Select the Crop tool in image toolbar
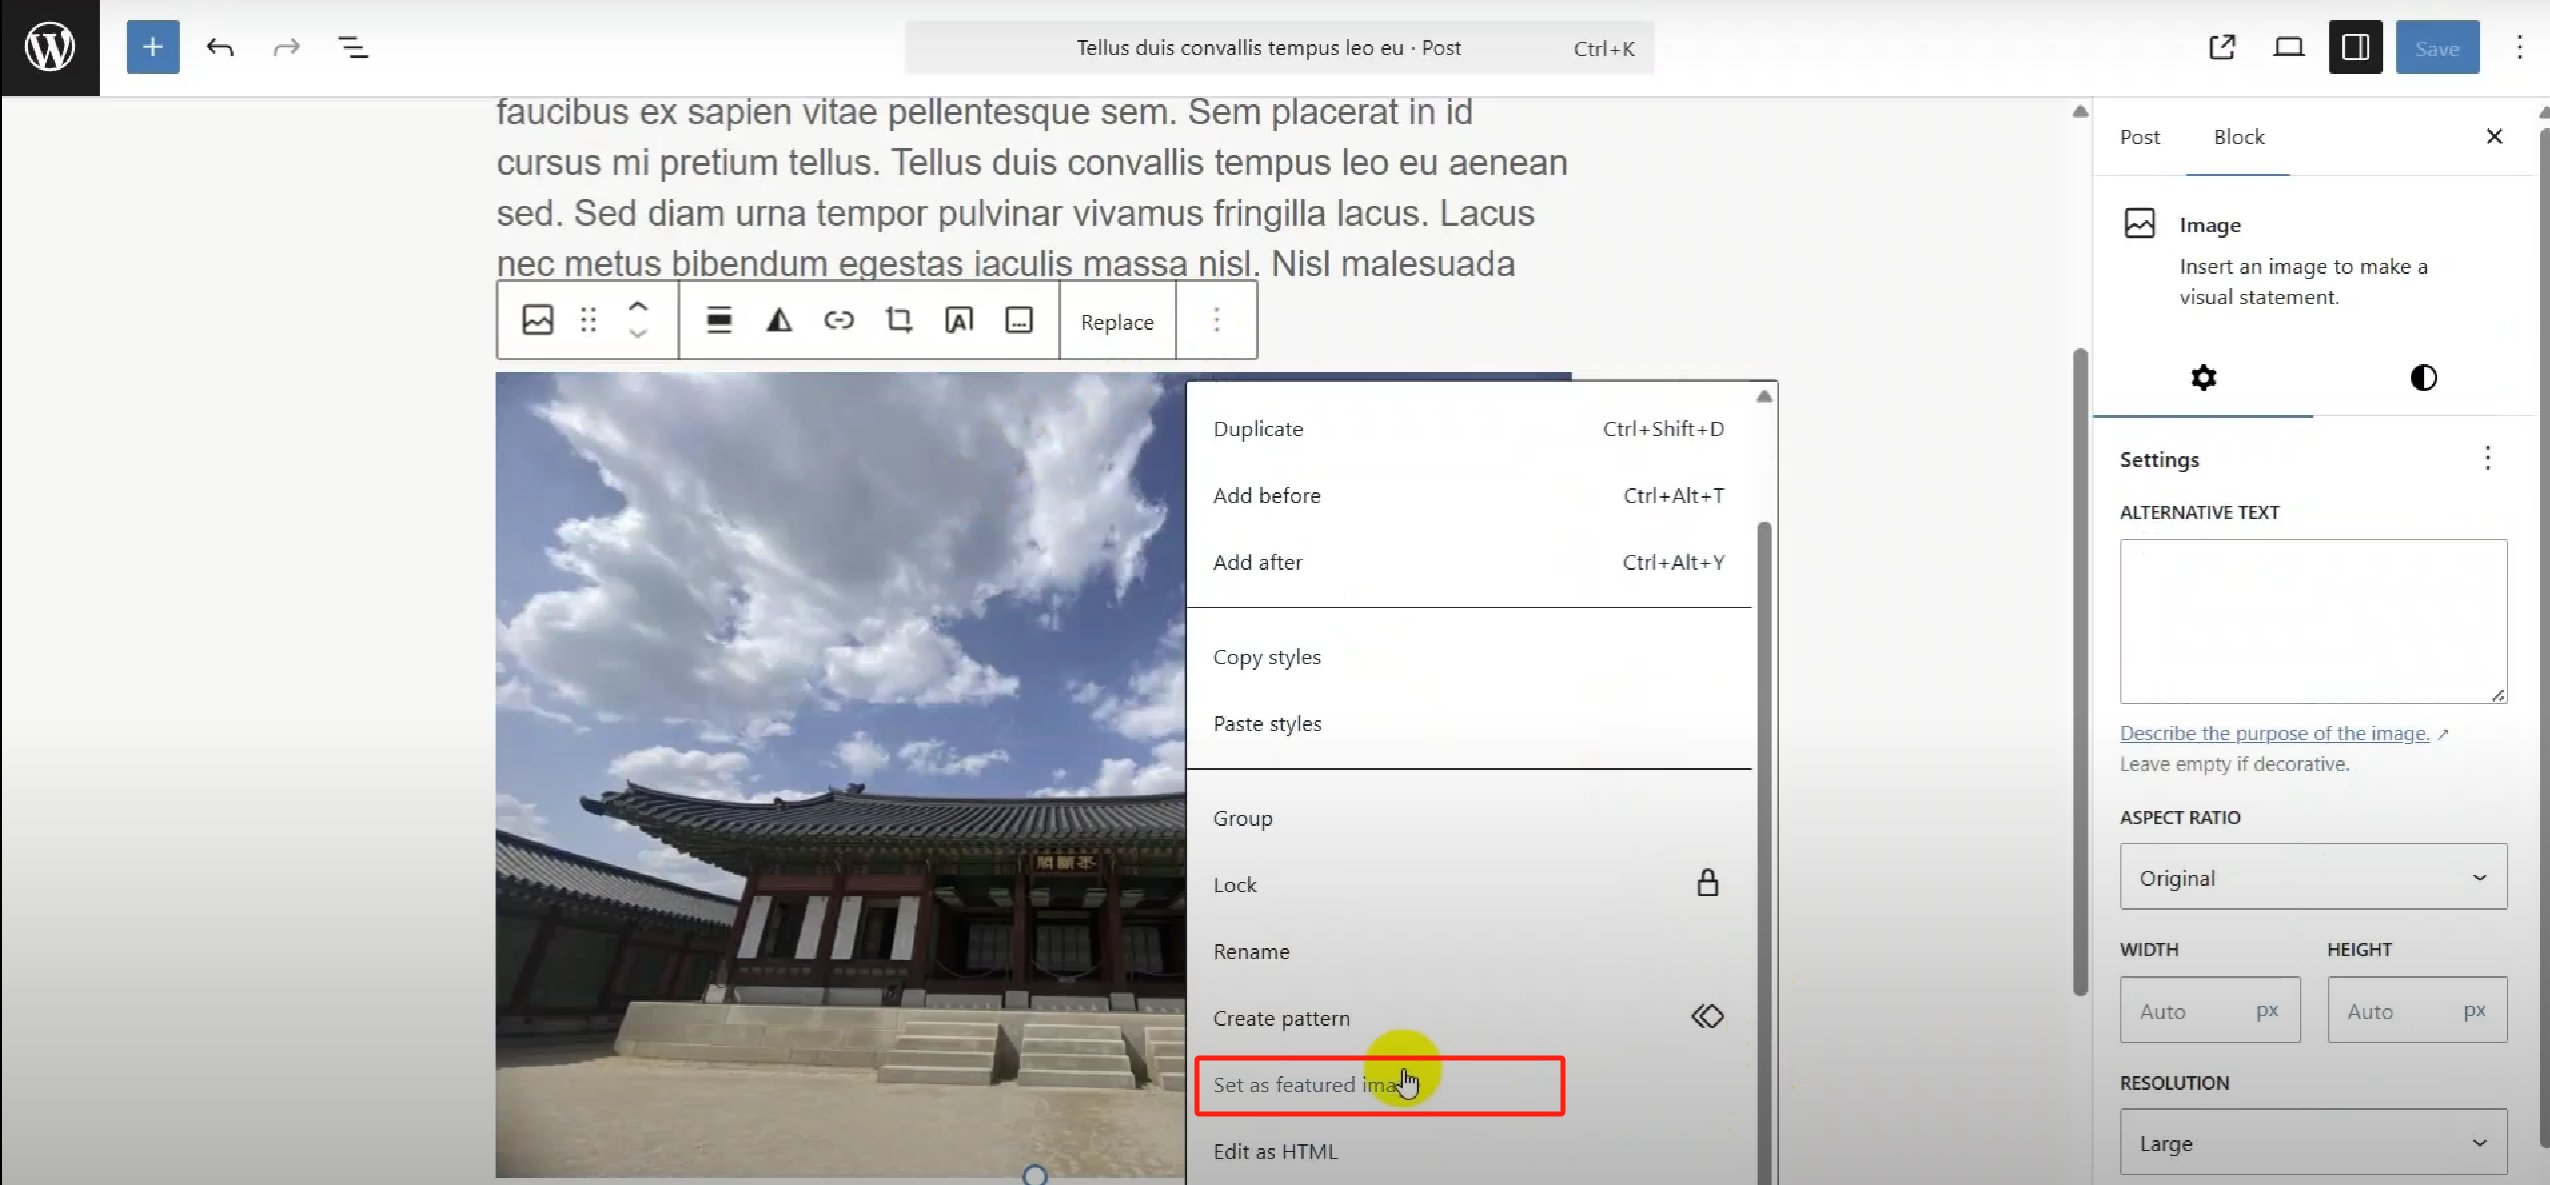 (x=898, y=320)
